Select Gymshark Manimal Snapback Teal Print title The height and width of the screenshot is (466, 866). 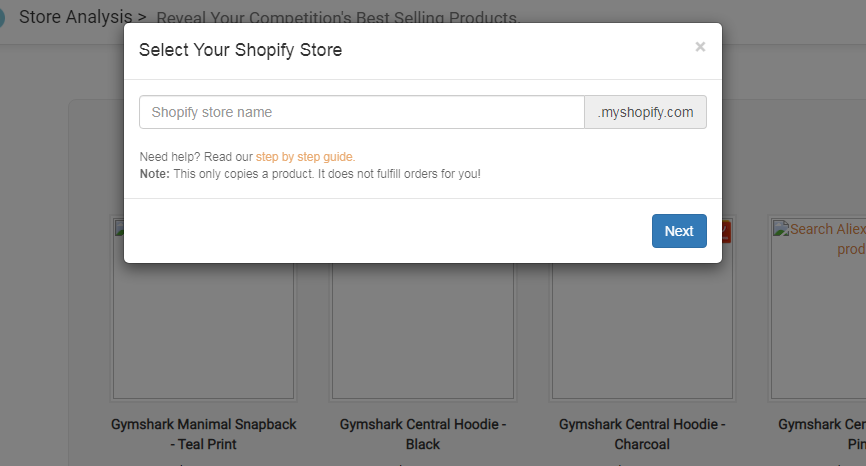click(203, 434)
